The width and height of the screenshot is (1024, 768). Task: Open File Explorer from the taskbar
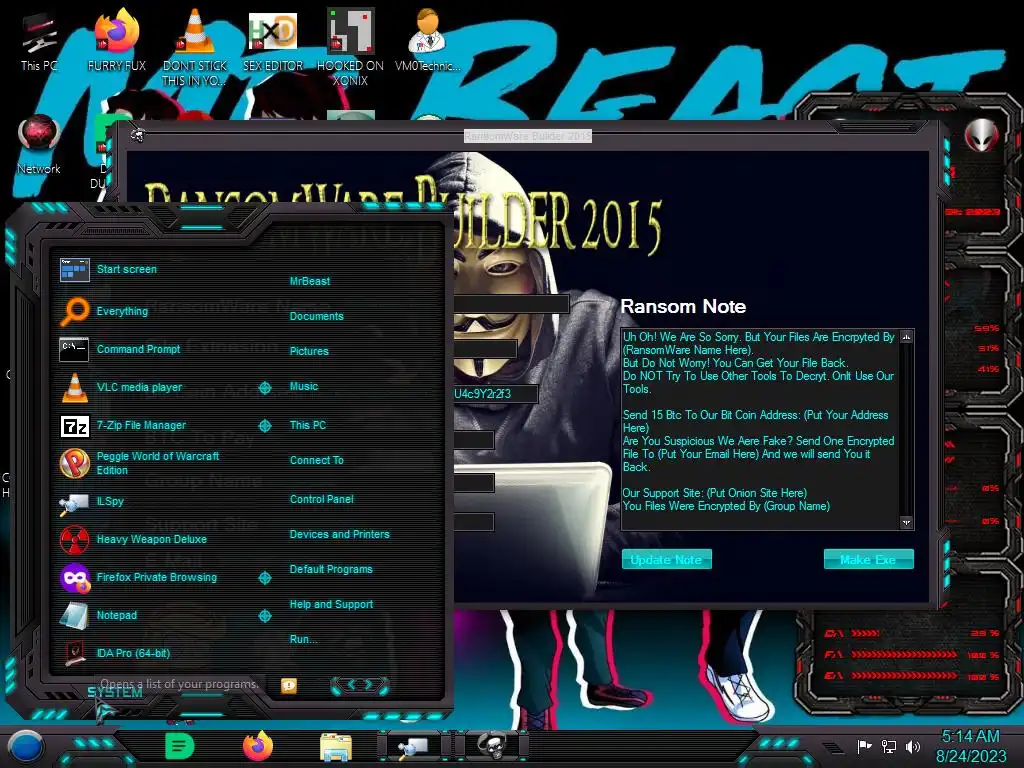pos(336,747)
